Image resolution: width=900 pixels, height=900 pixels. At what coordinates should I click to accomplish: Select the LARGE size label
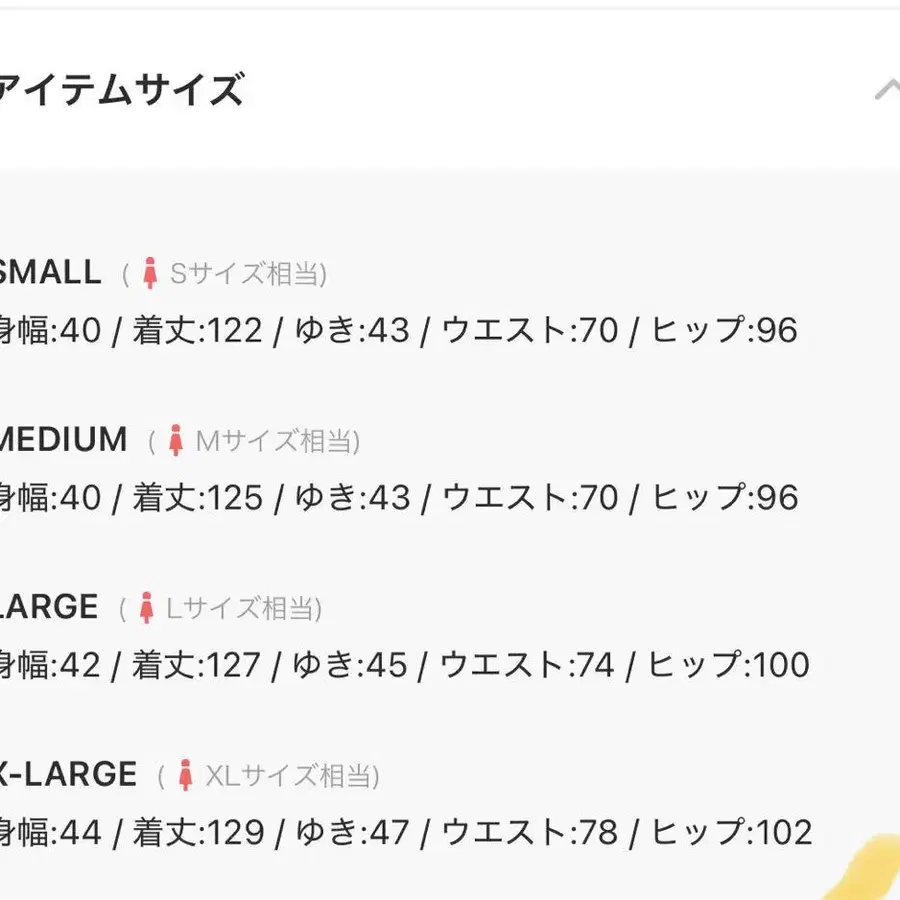tap(49, 607)
